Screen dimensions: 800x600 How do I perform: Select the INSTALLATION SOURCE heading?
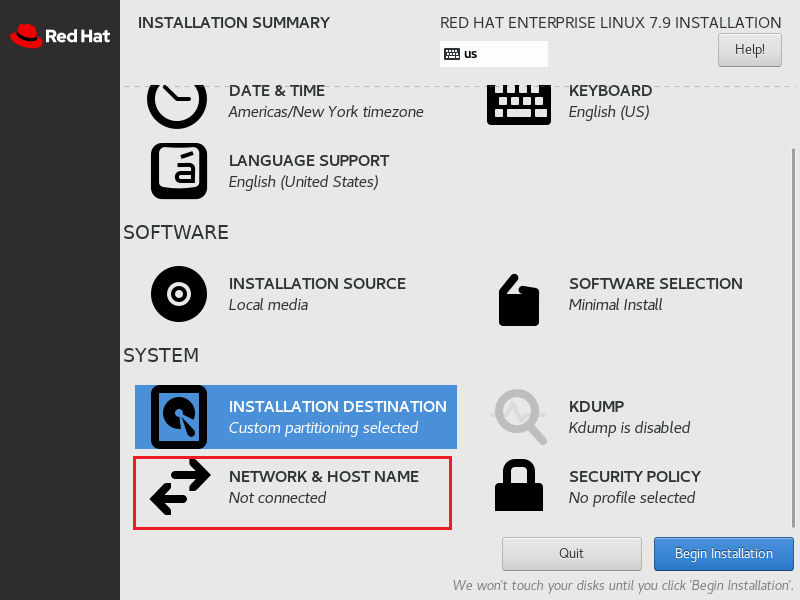pyautogui.click(x=317, y=284)
